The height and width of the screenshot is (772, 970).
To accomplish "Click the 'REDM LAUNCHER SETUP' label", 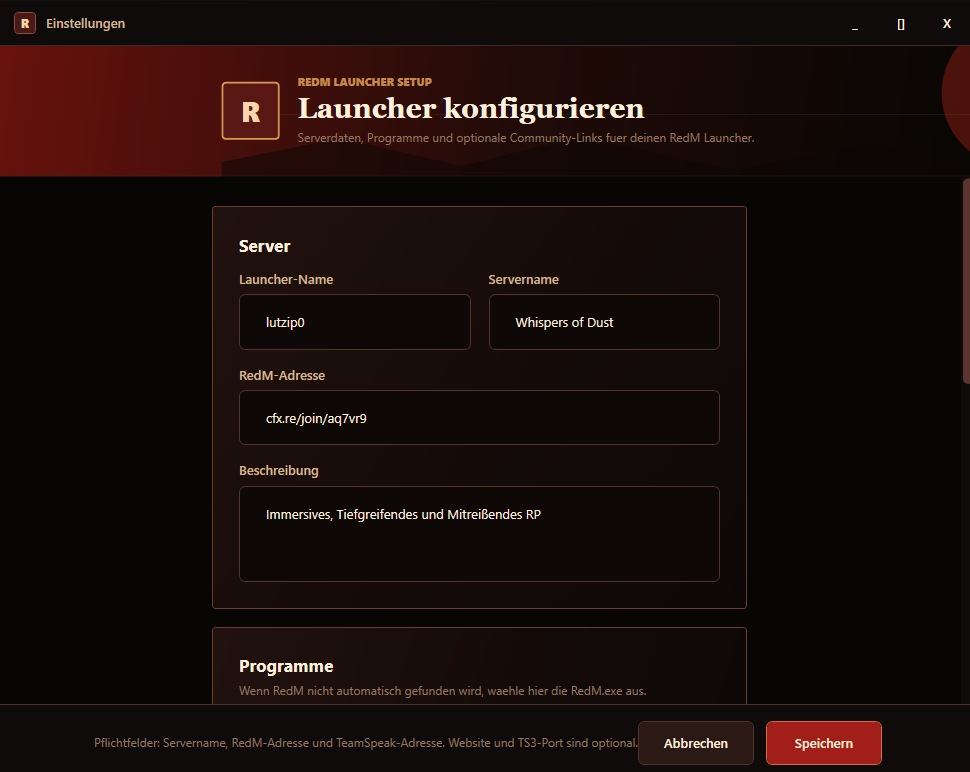I will pos(364,82).
